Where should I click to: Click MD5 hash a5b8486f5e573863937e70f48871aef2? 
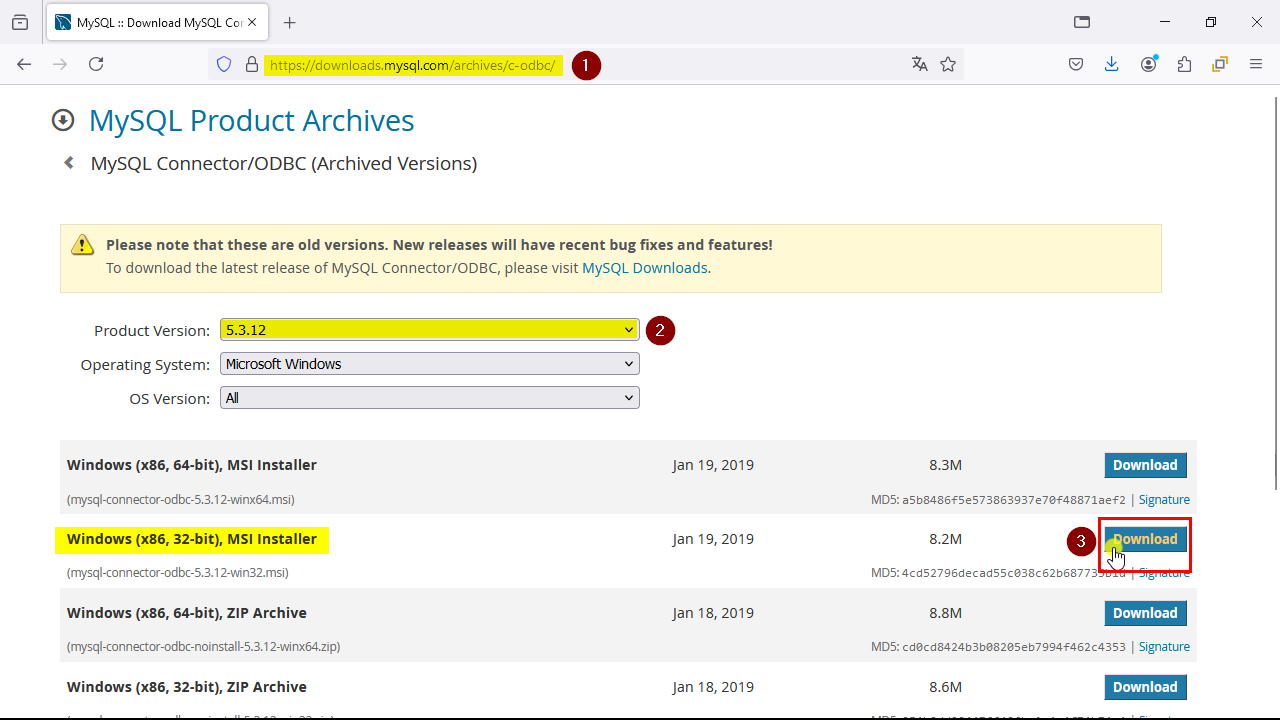pos(1014,500)
